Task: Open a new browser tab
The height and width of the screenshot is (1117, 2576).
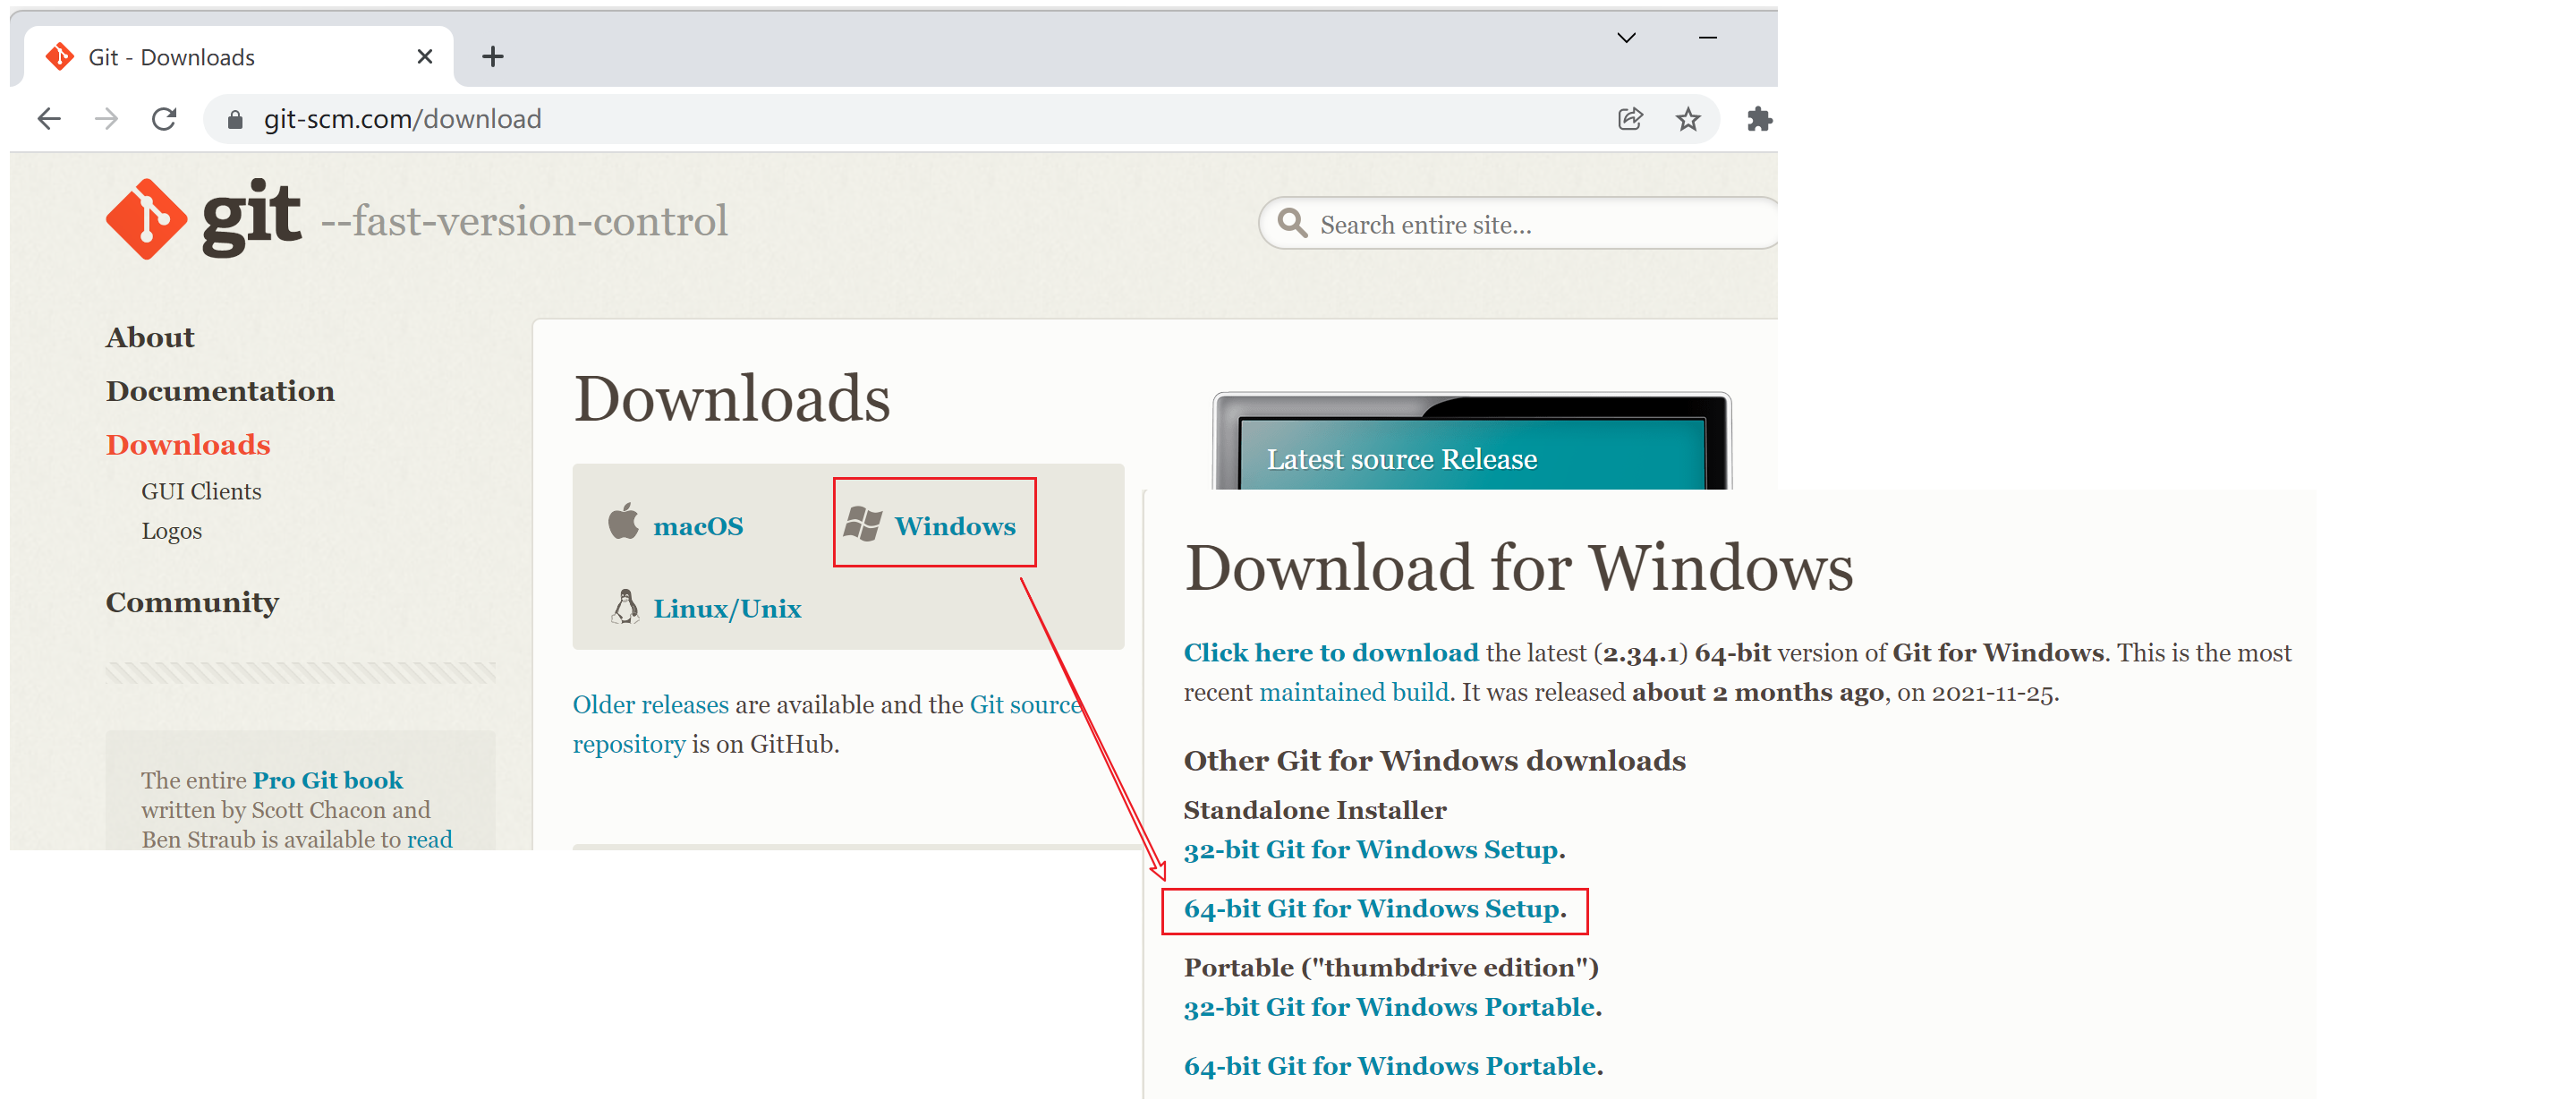Action: tap(492, 57)
